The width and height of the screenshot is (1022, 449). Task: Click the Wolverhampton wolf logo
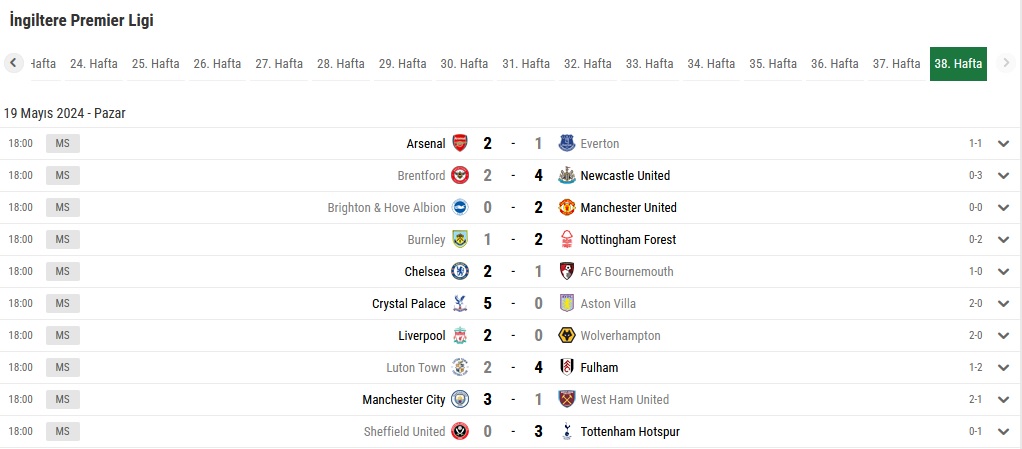[566, 335]
